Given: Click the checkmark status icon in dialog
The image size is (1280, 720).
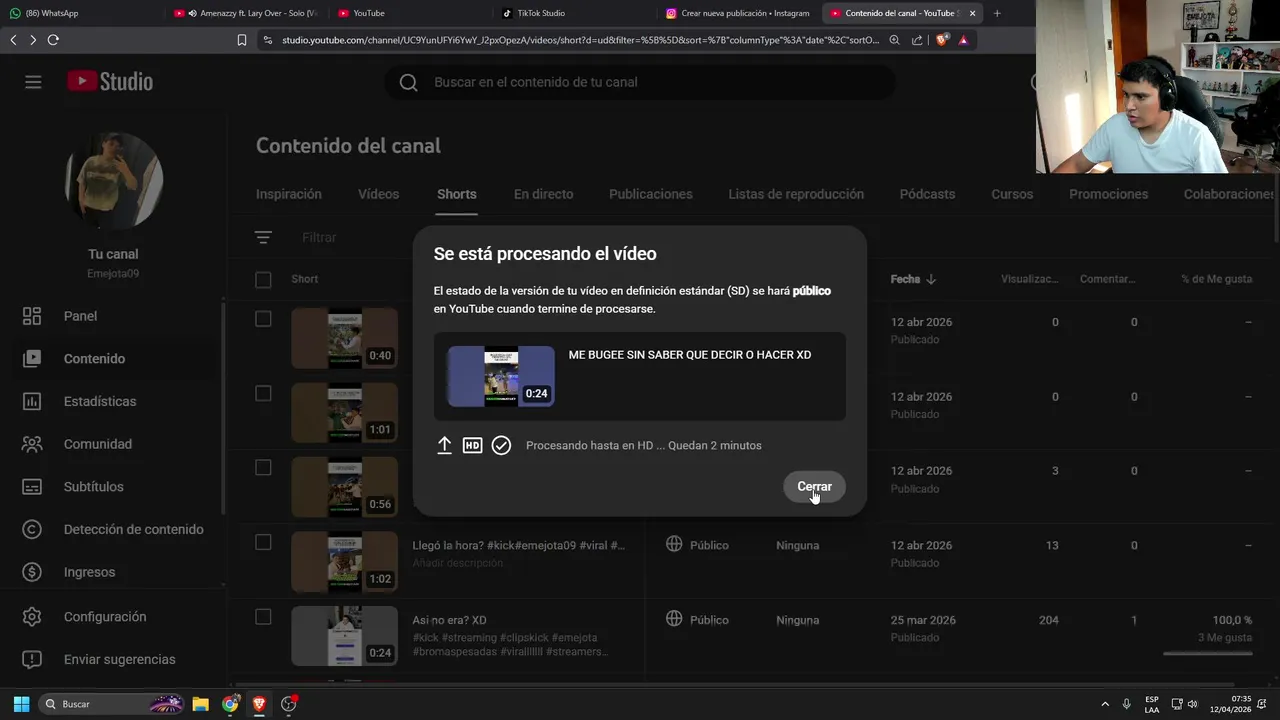Looking at the screenshot, I should tap(501, 445).
